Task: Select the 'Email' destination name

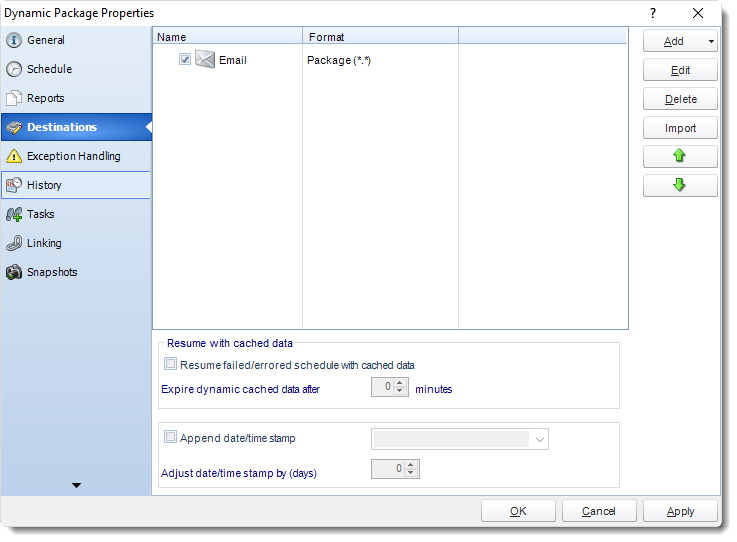Action: 233,60
